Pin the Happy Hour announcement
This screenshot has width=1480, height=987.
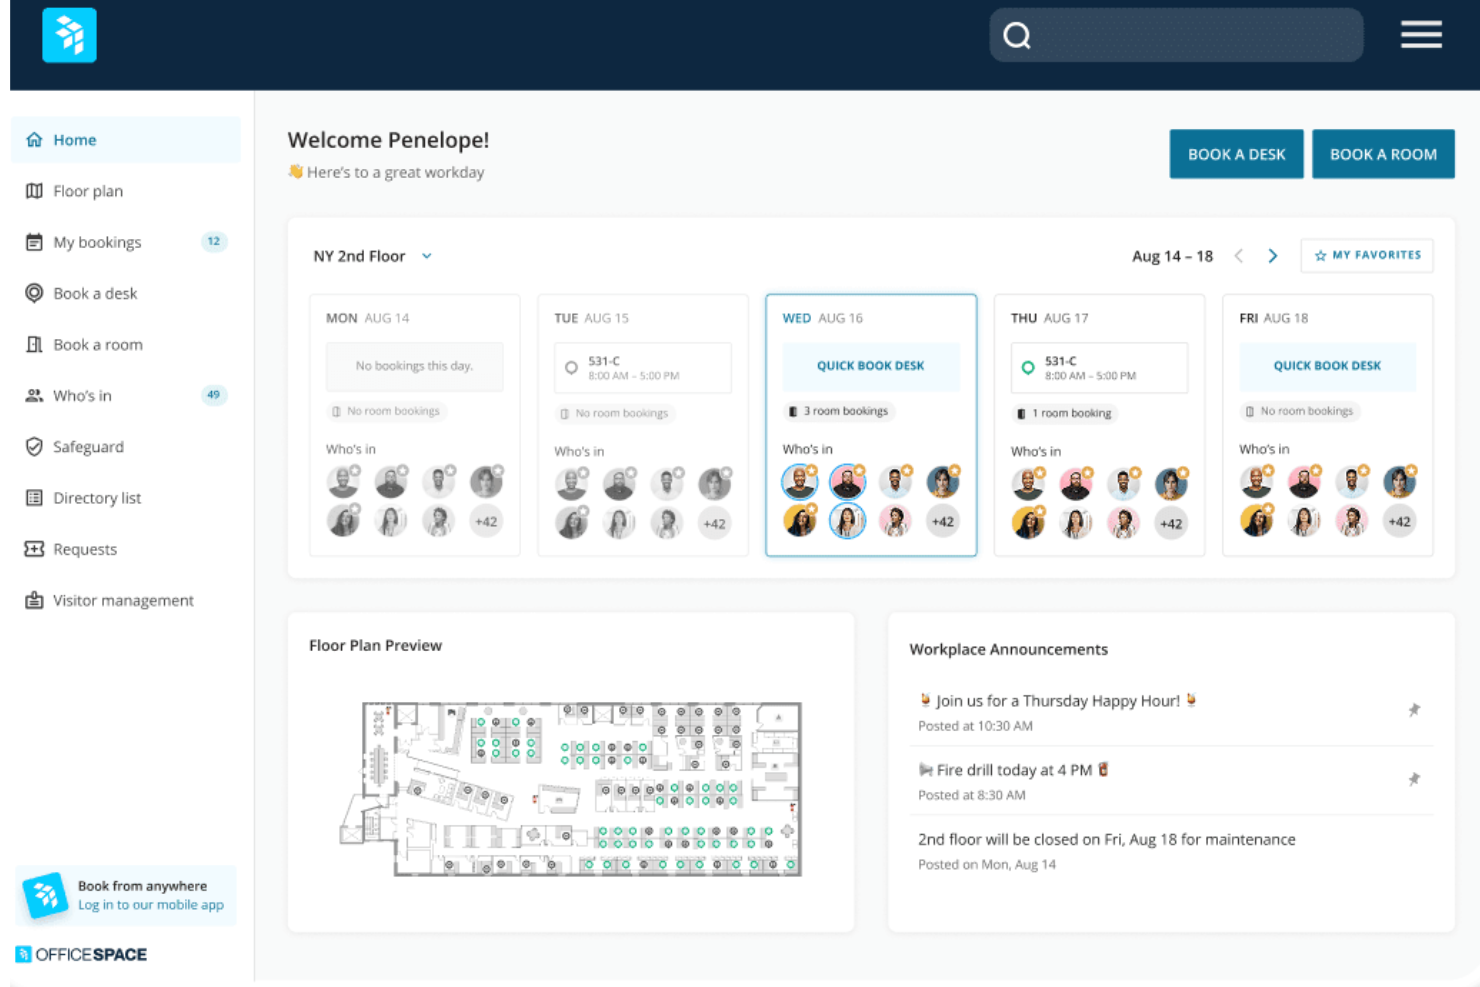click(1413, 710)
